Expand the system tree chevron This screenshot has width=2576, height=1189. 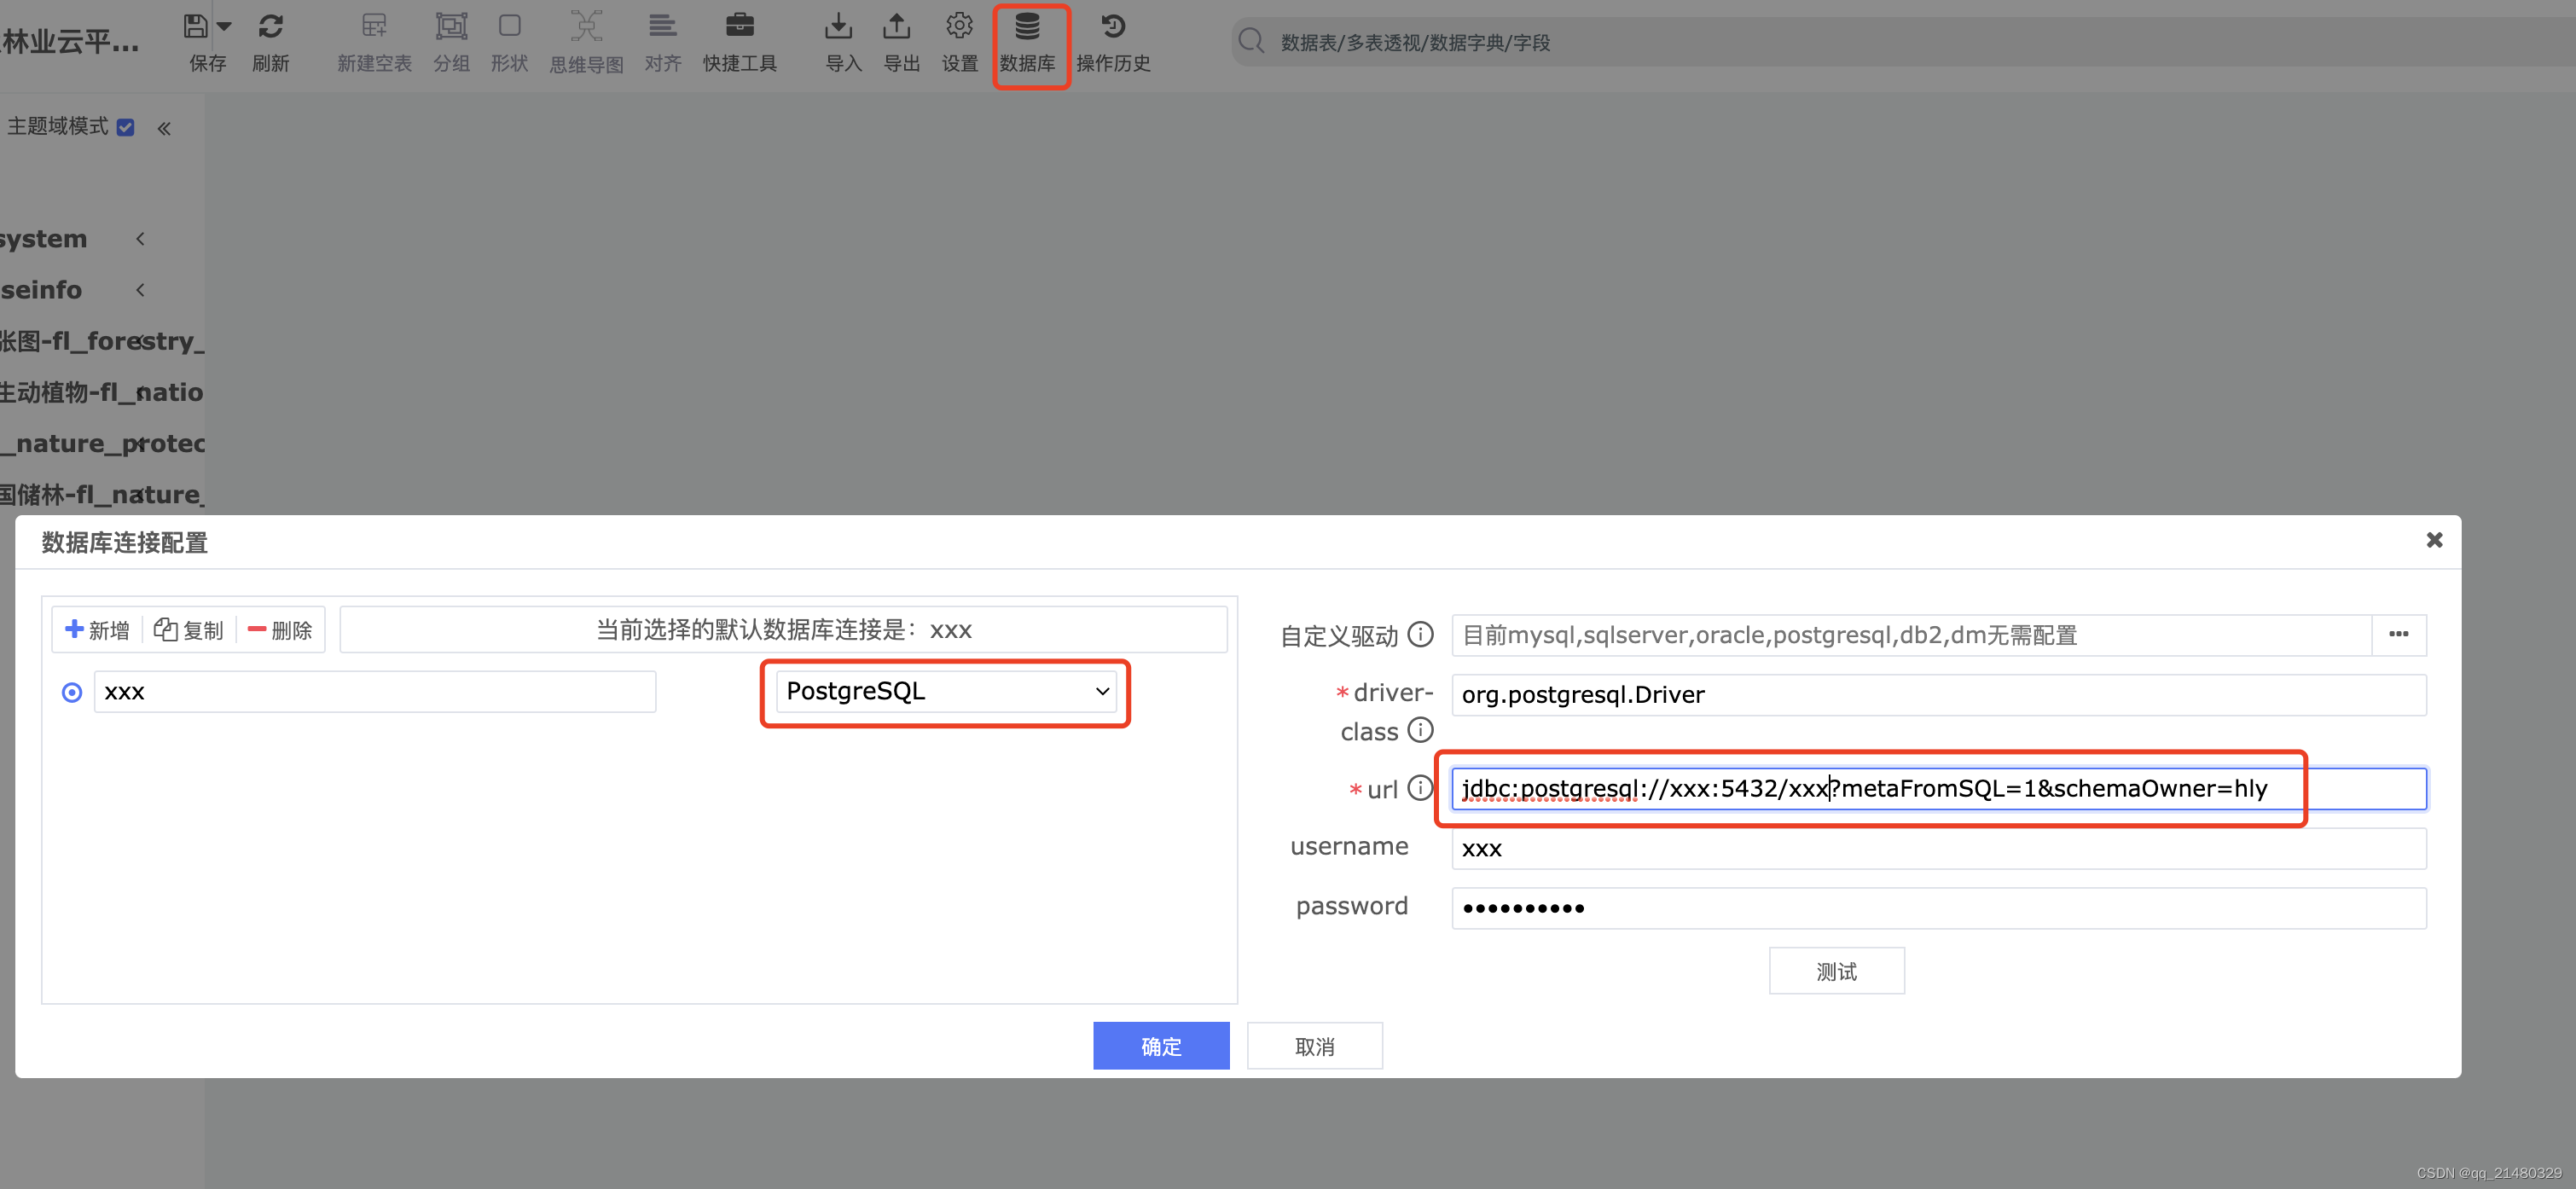click(140, 239)
